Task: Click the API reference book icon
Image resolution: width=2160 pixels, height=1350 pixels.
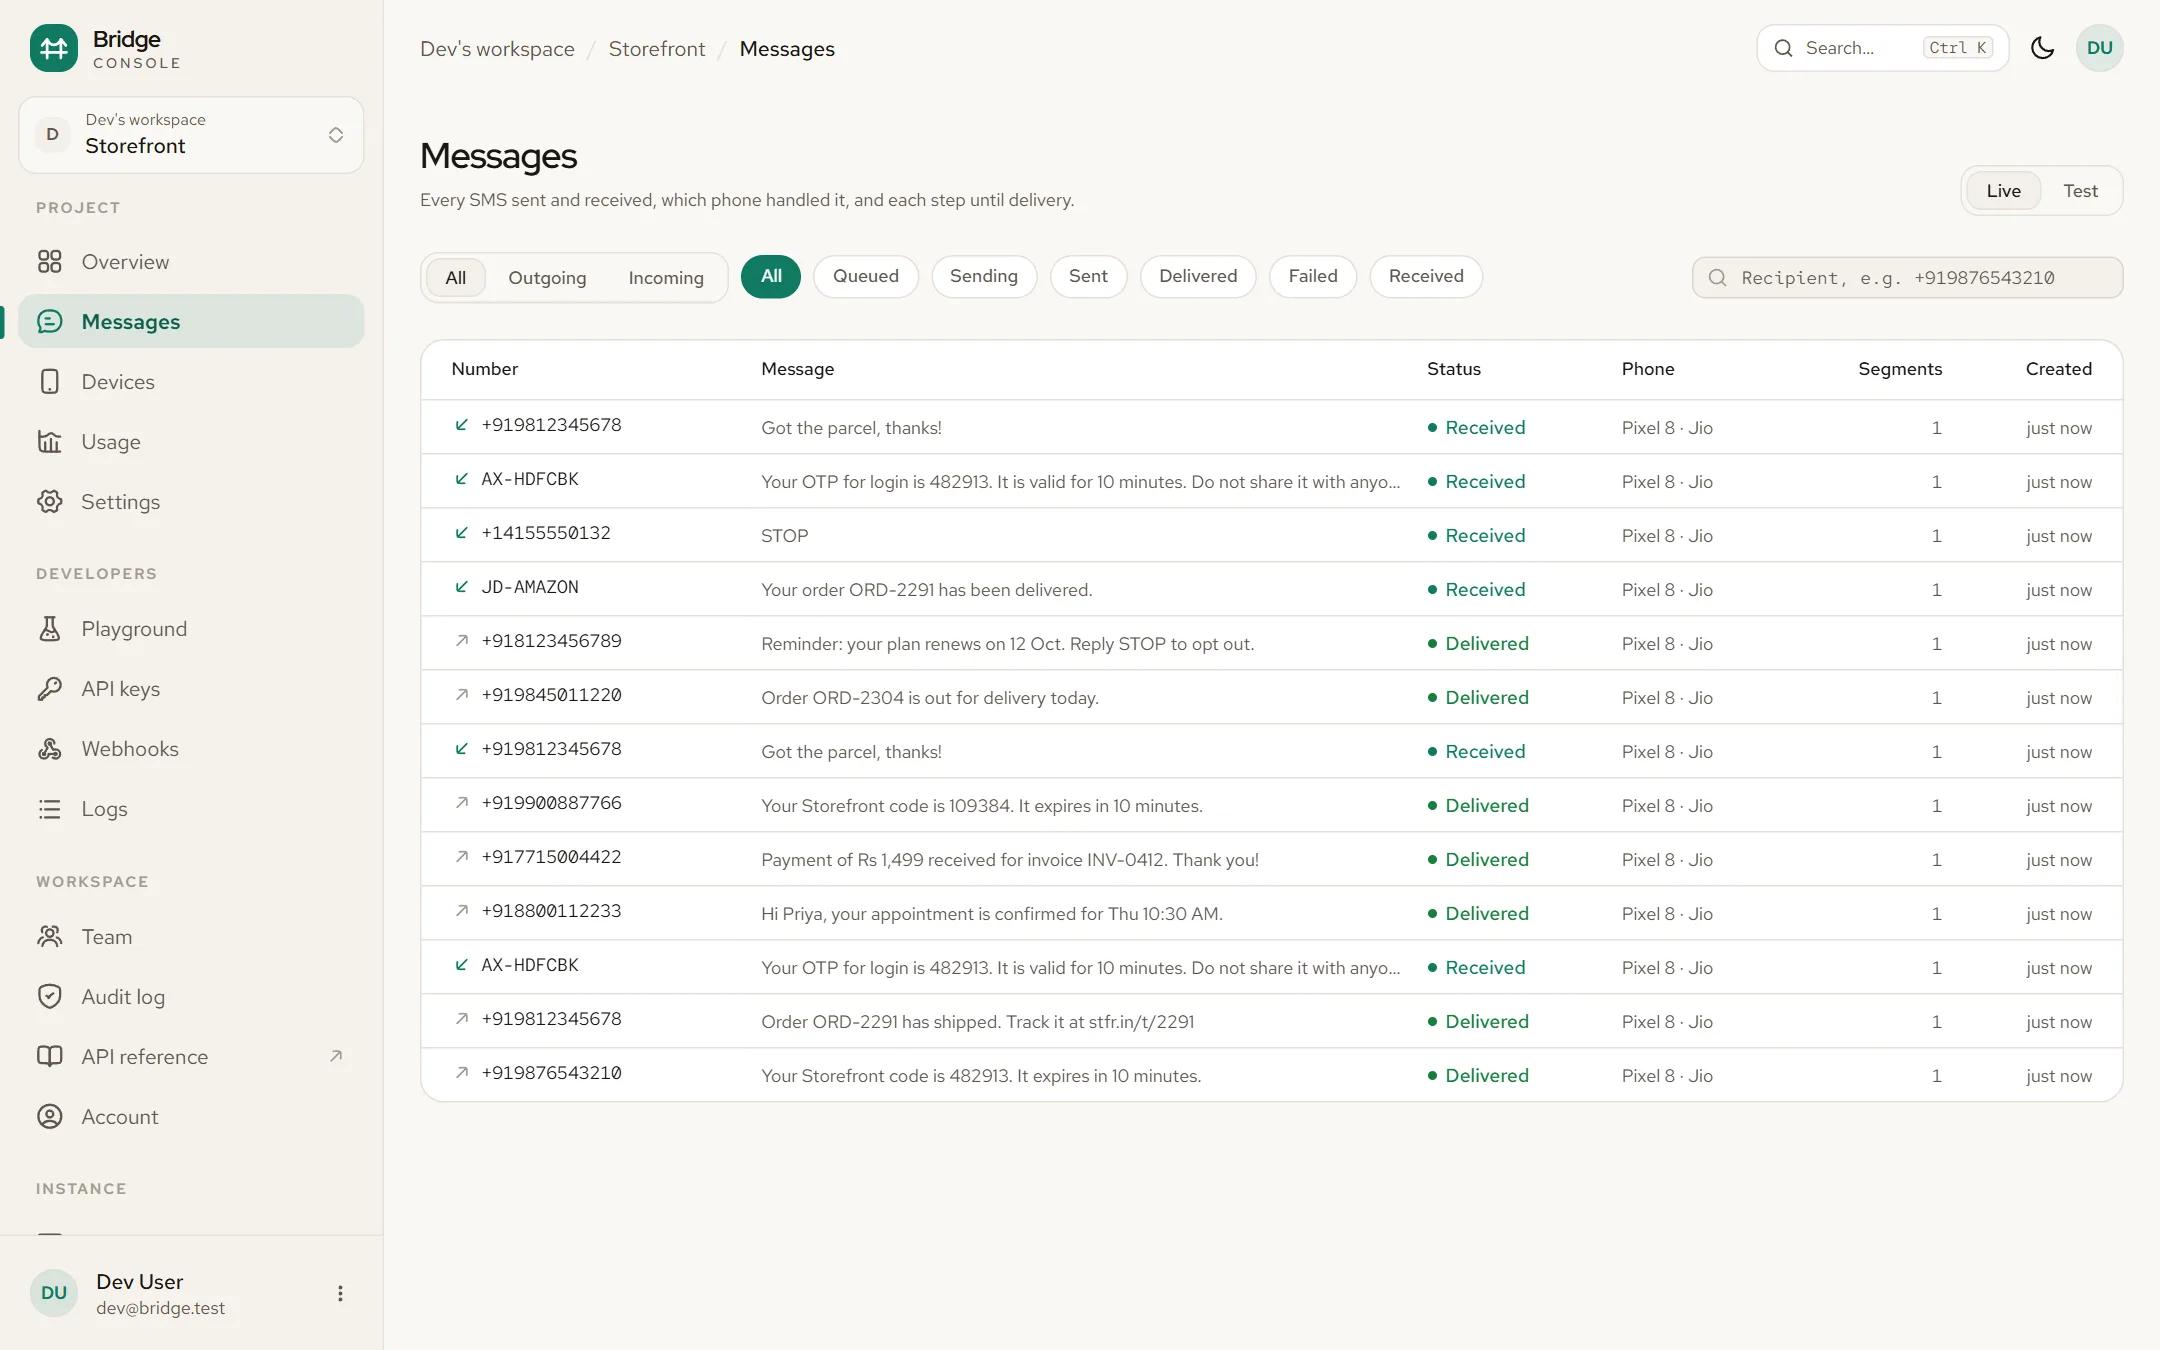Action: tap(50, 1057)
